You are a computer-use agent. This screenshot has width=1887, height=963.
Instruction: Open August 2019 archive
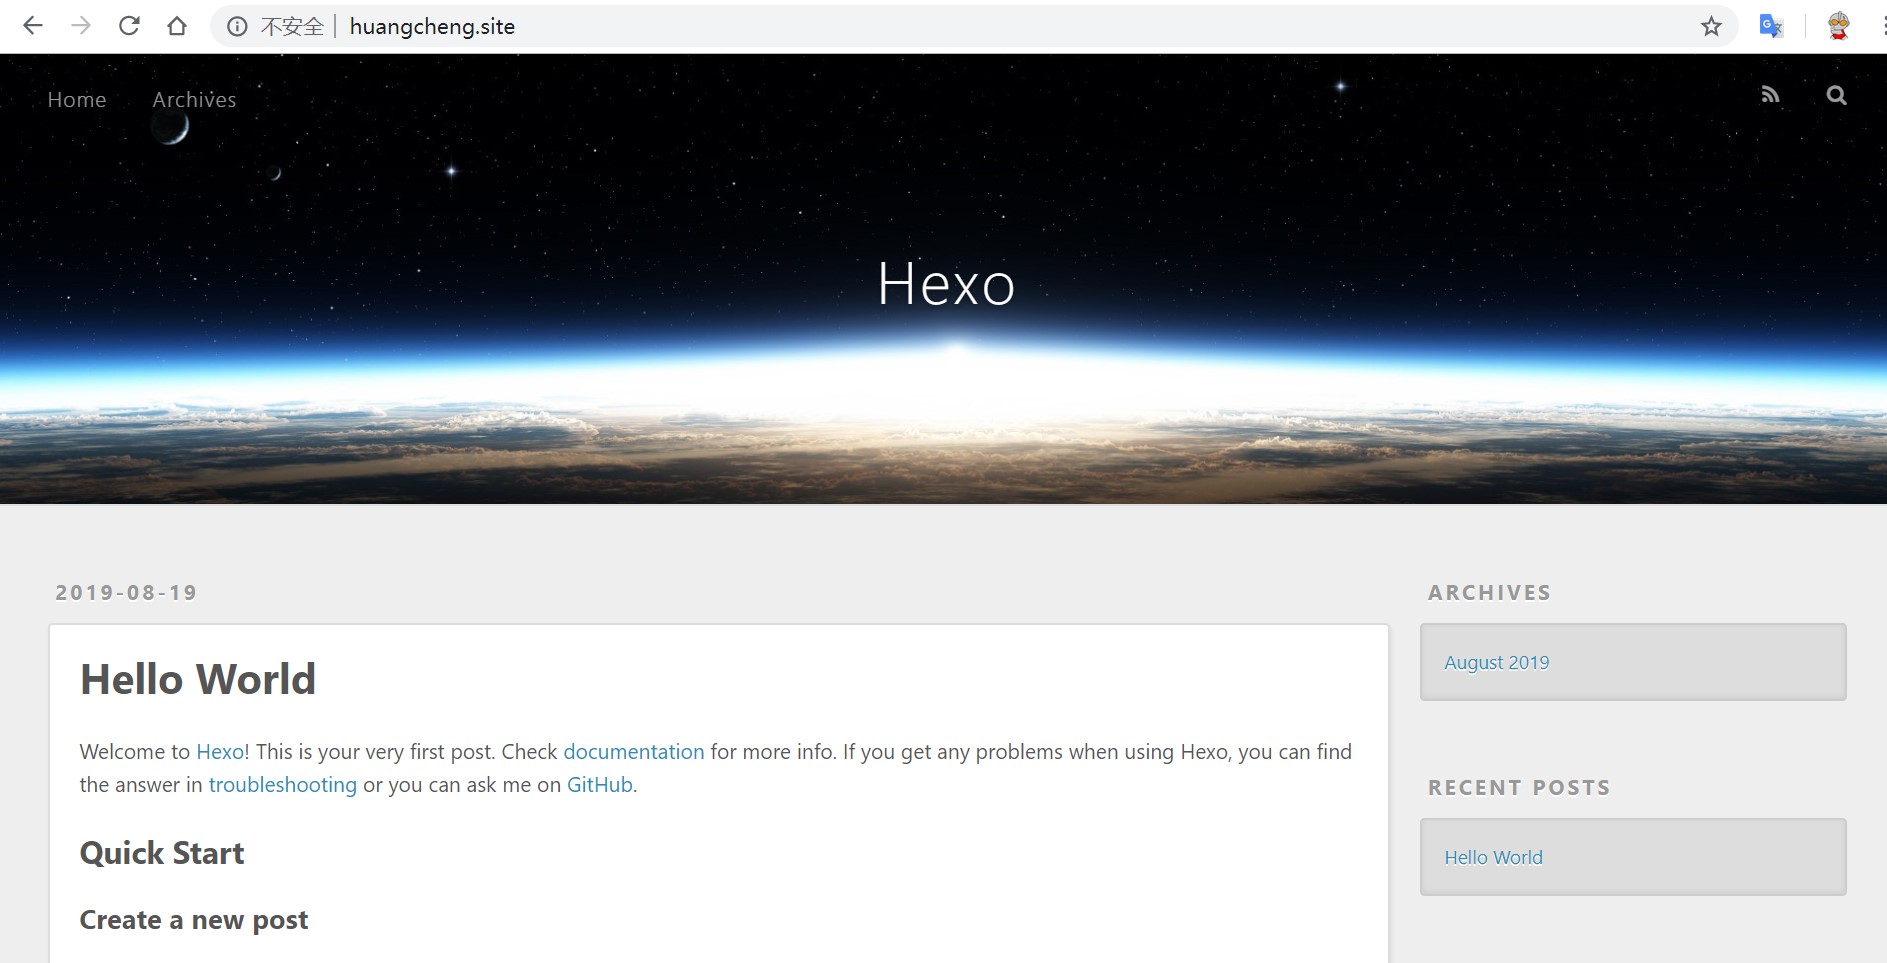[1496, 662]
